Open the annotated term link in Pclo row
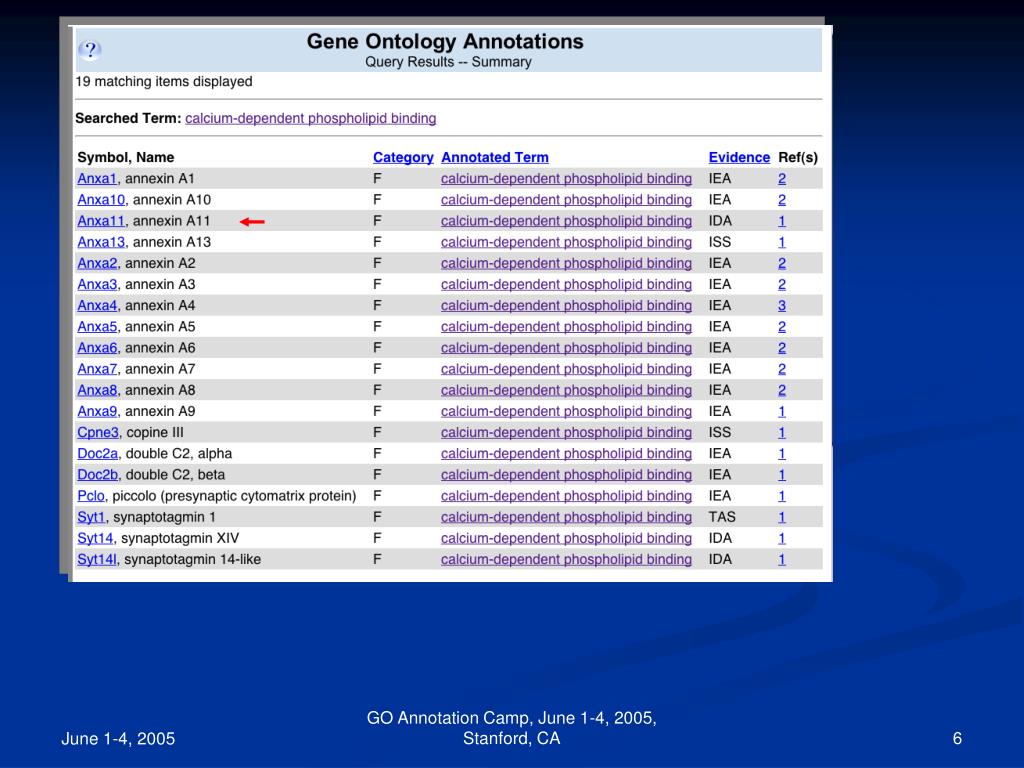The height and width of the screenshot is (768, 1024). tap(566, 496)
